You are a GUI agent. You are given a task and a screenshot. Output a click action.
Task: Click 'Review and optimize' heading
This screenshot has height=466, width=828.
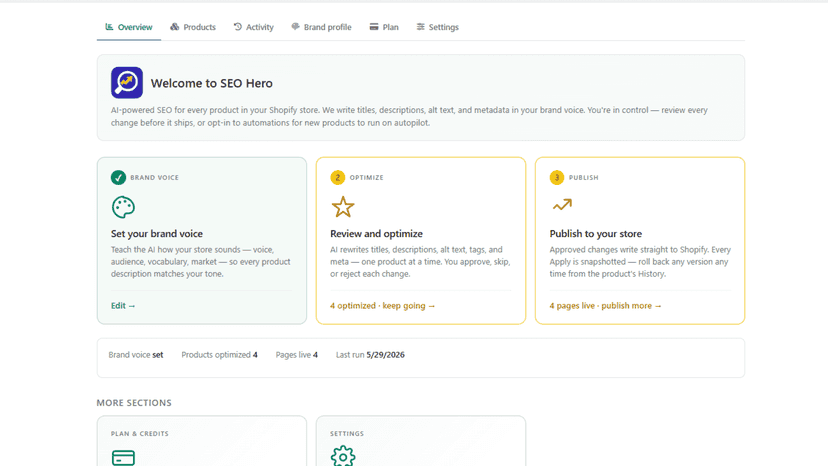pos(377,234)
